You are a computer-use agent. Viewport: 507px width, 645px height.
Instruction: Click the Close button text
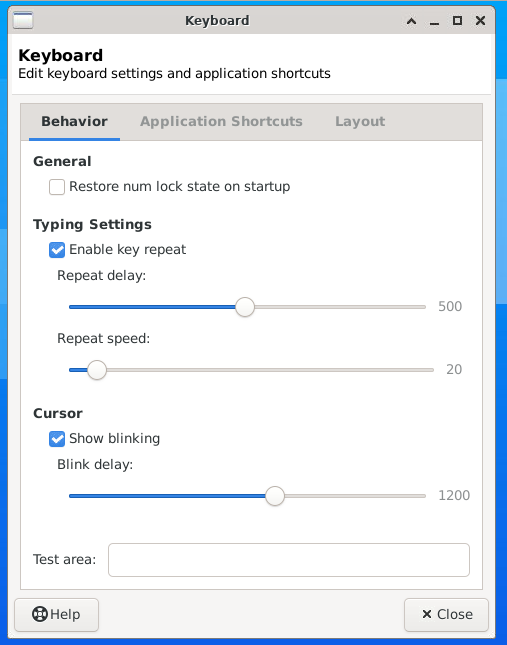pyautogui.click(x=455, y=614)
